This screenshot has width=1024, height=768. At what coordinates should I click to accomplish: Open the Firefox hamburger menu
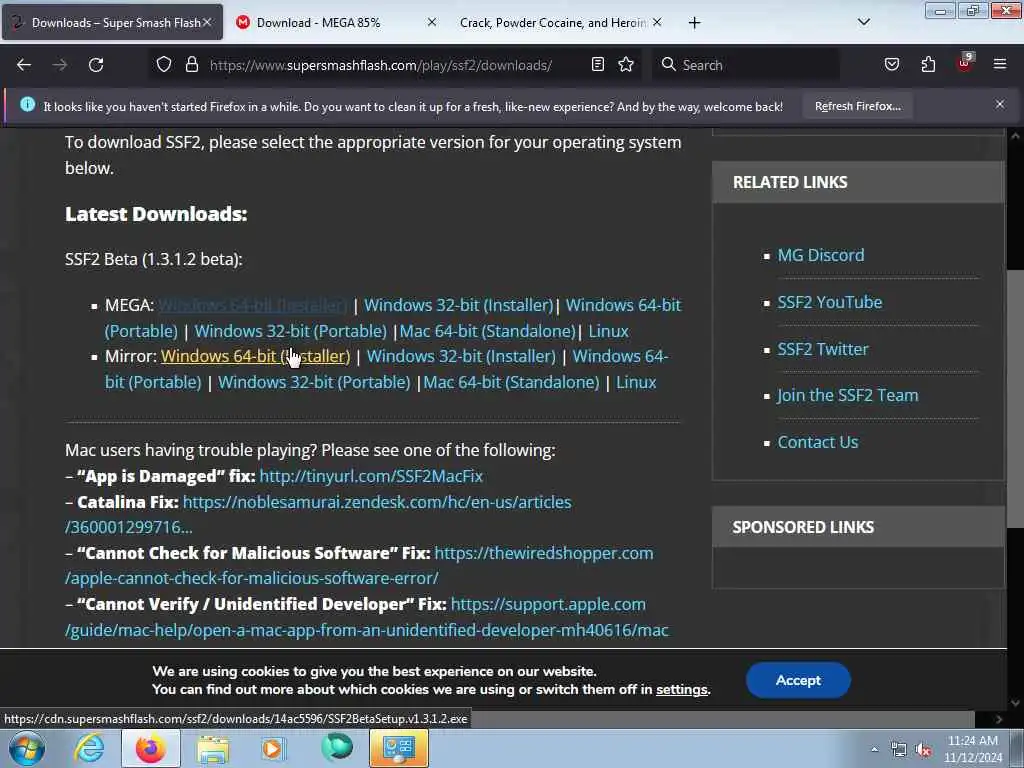tap(999, 65)
